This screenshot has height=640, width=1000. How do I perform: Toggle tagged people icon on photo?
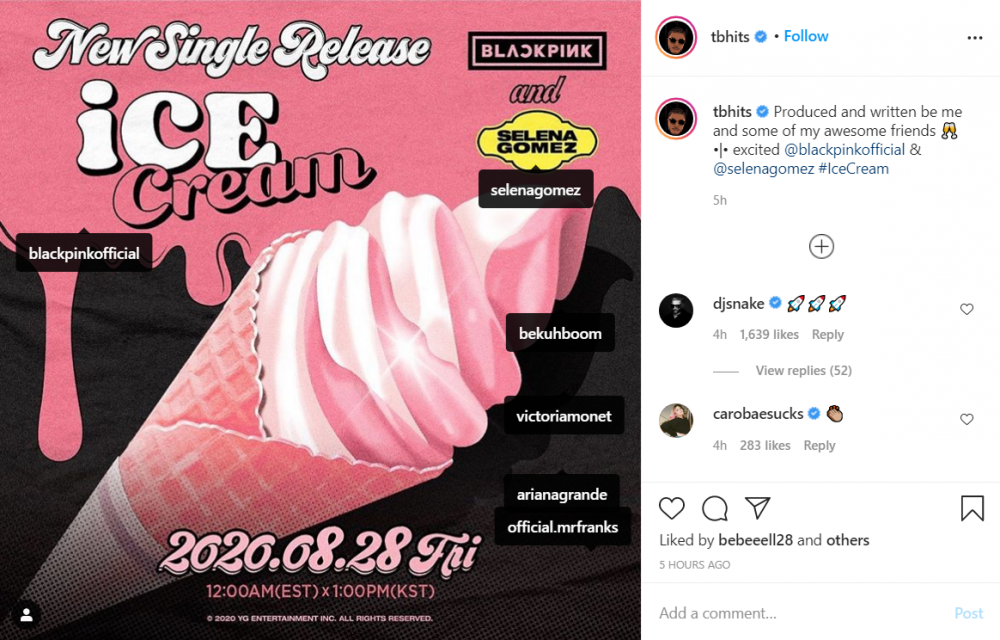(x=26, y=615)
